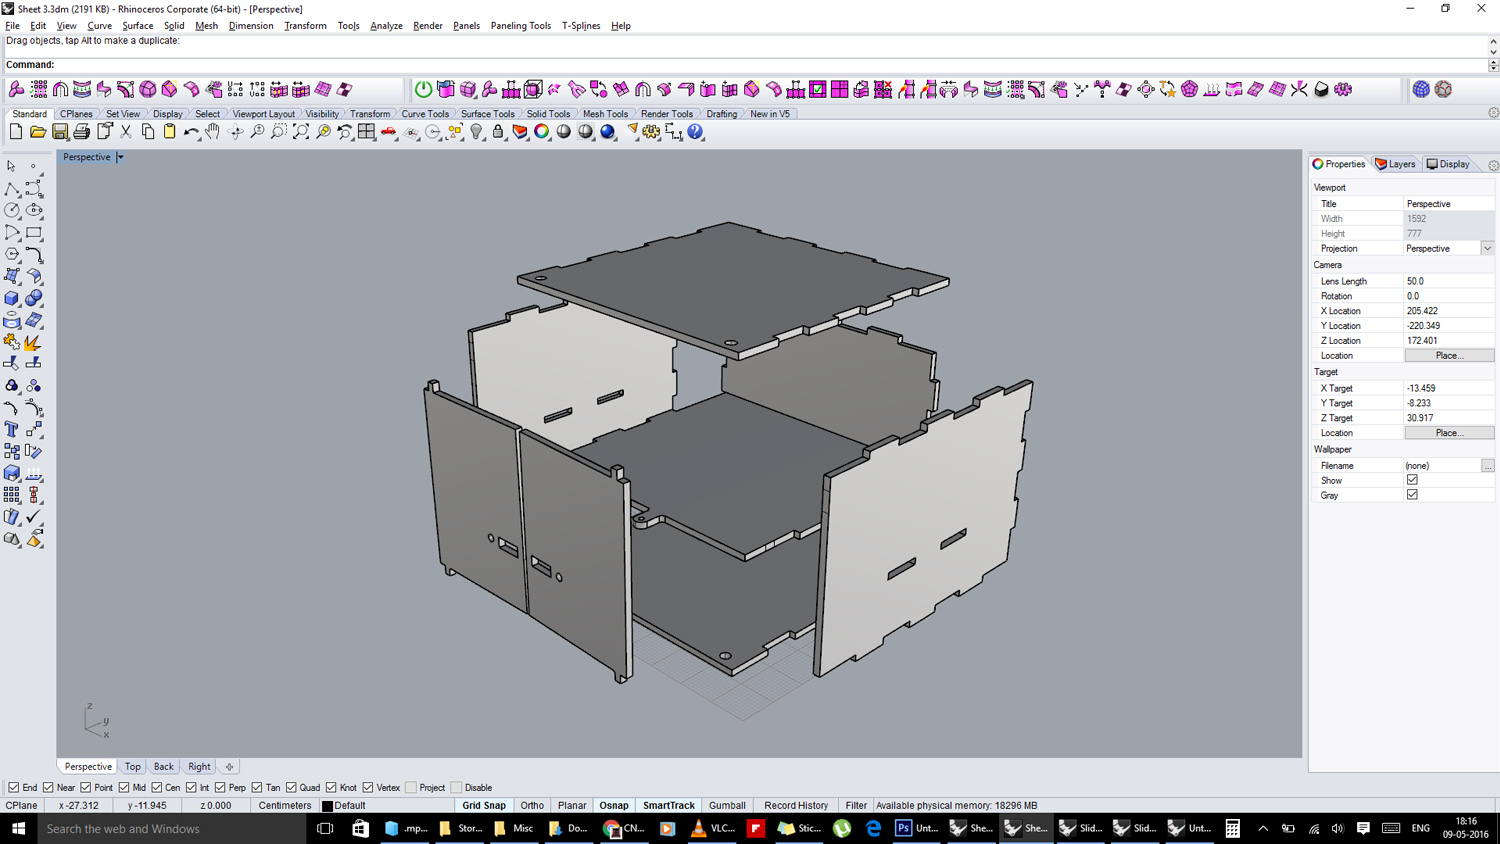
Task: Toggle the Near osnap checkbox
Action: click(x=48, y=788)
